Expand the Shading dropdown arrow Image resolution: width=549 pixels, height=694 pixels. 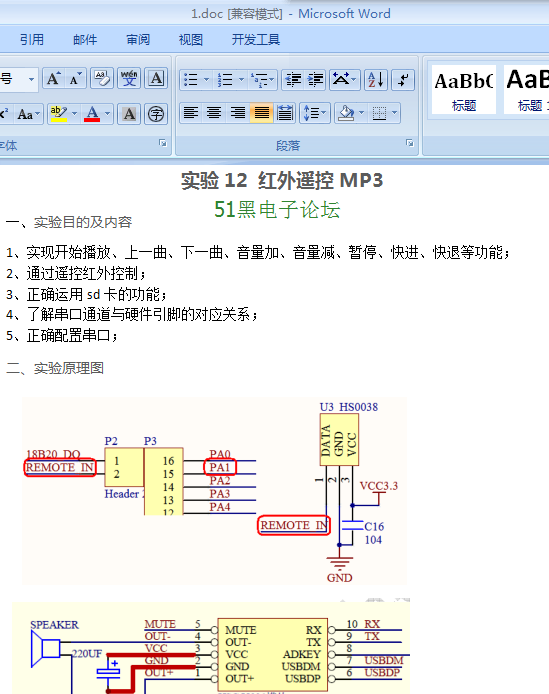pyautogui.click(x=362, y=113)
